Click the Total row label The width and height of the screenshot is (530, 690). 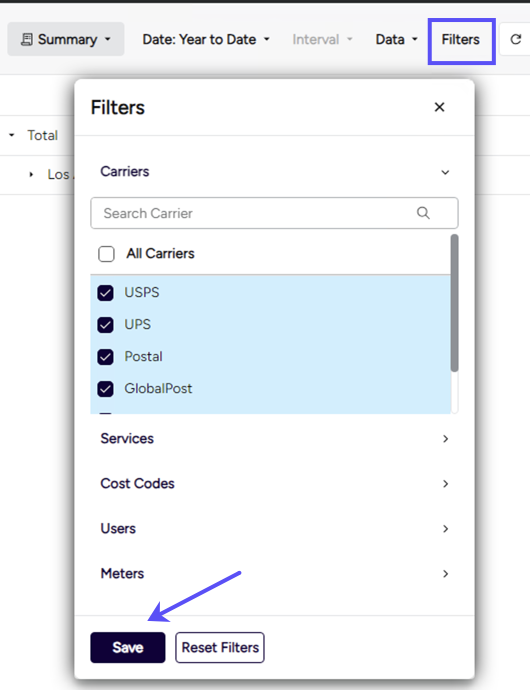[42, 135]
